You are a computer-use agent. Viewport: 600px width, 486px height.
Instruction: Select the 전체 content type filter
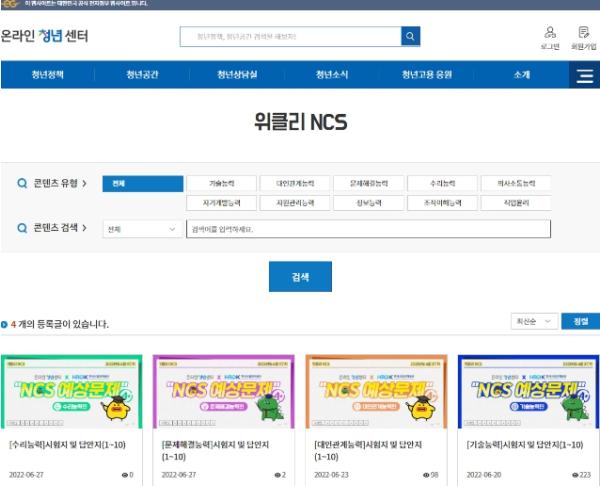tap(143, 184)
